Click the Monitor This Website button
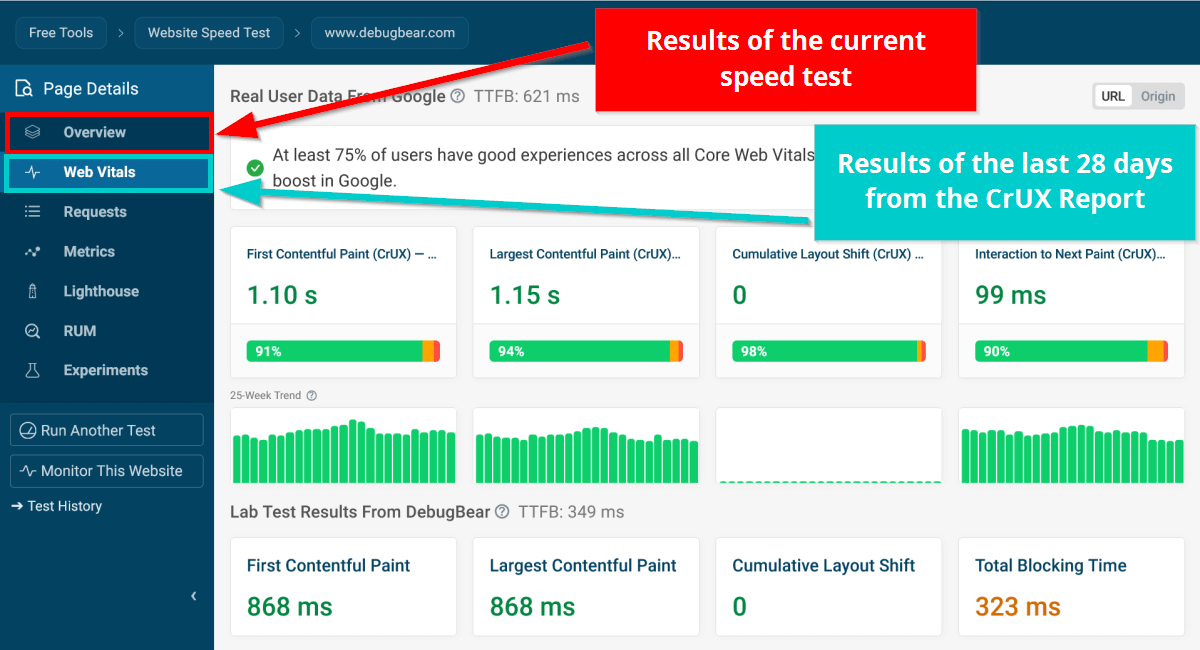This screenshot has width=1200, height=650. (x=107, y=471)
